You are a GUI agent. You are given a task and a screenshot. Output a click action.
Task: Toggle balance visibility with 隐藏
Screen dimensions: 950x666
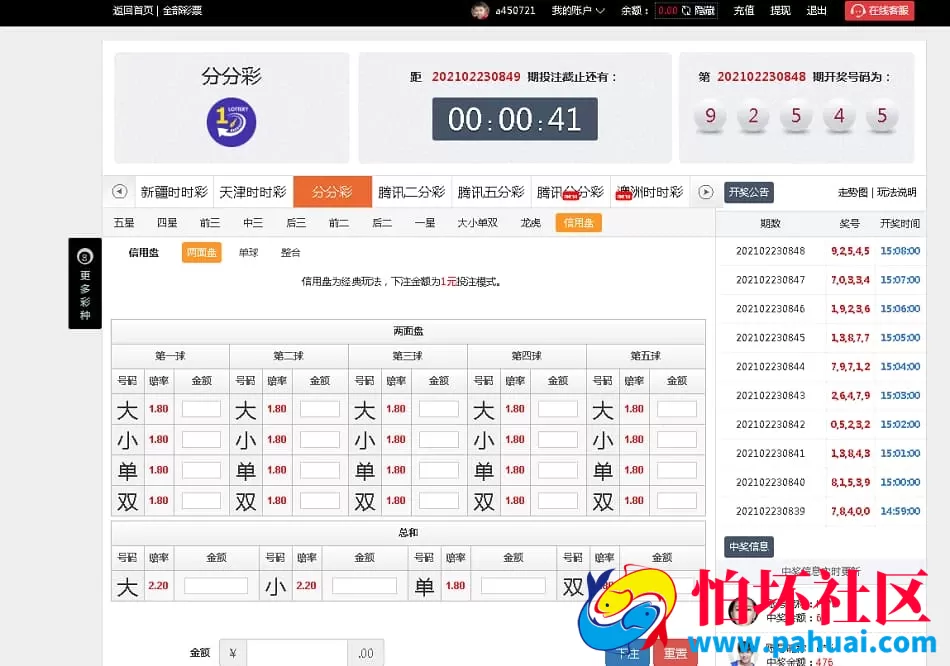706,11
